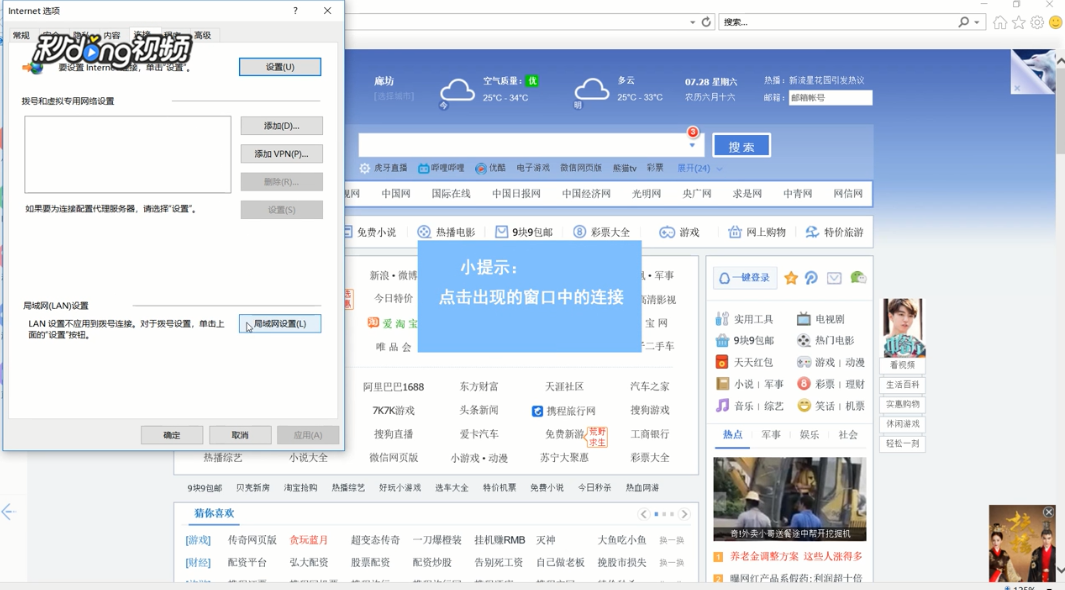The height and width of the screenshot is (590, 1065).
Task: Go to previous page in 猜你喜欢
Action: coord(643,514)
